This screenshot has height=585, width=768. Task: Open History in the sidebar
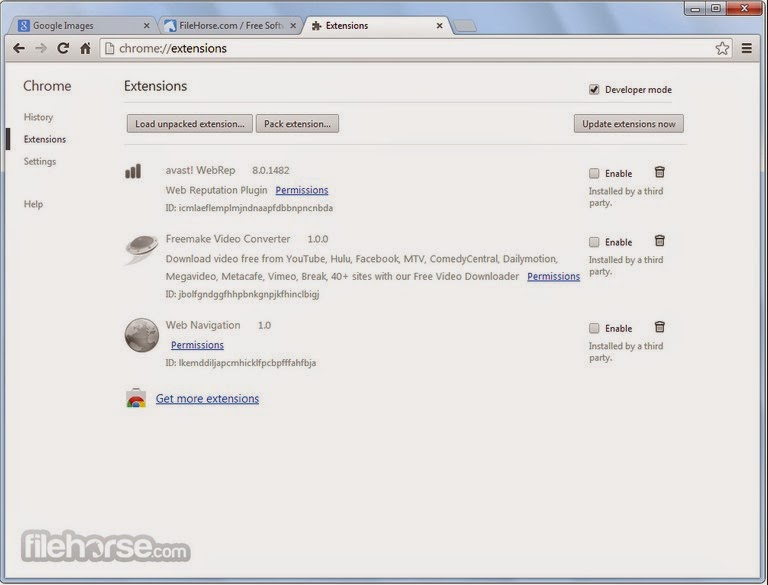tap(38, 117)
